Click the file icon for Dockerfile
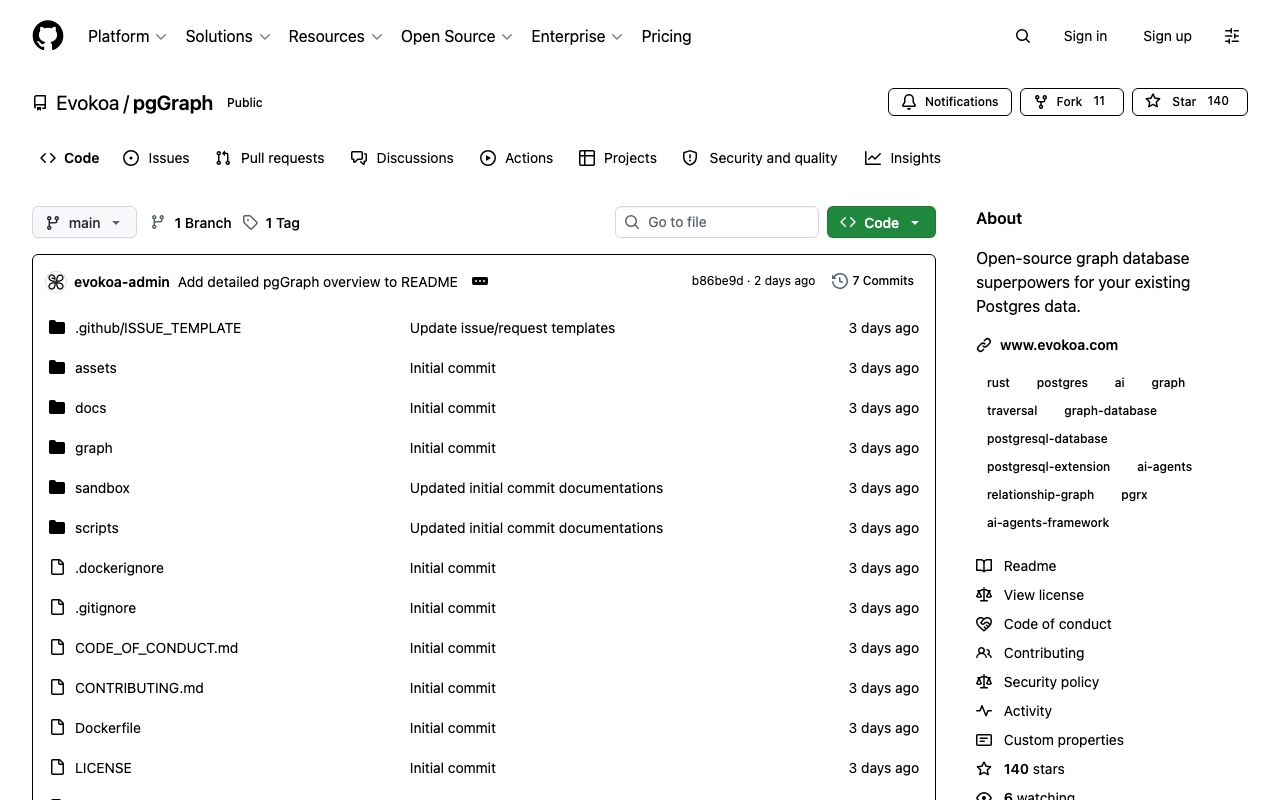Image resolution: width=1280 pixels, height=800 pixels. click(57, 728)
